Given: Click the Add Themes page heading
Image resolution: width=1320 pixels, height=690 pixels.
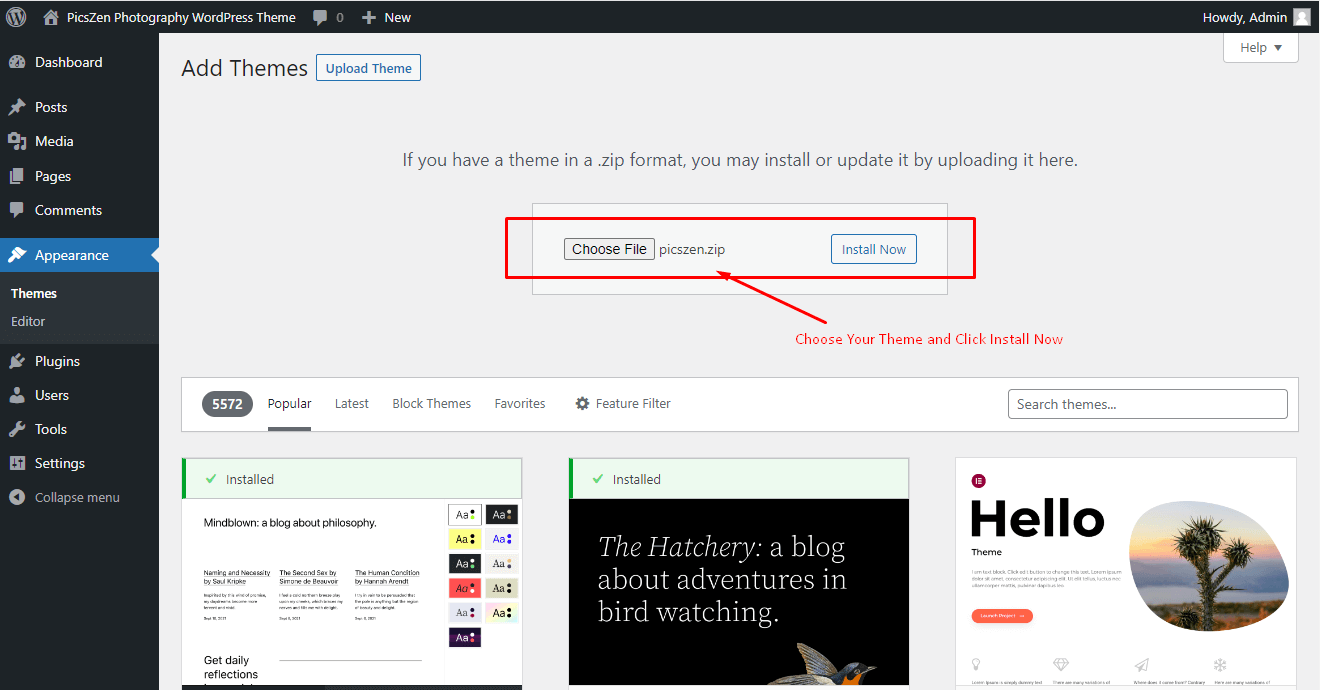Looking at the screenshot, I should [x=245, y=68].
